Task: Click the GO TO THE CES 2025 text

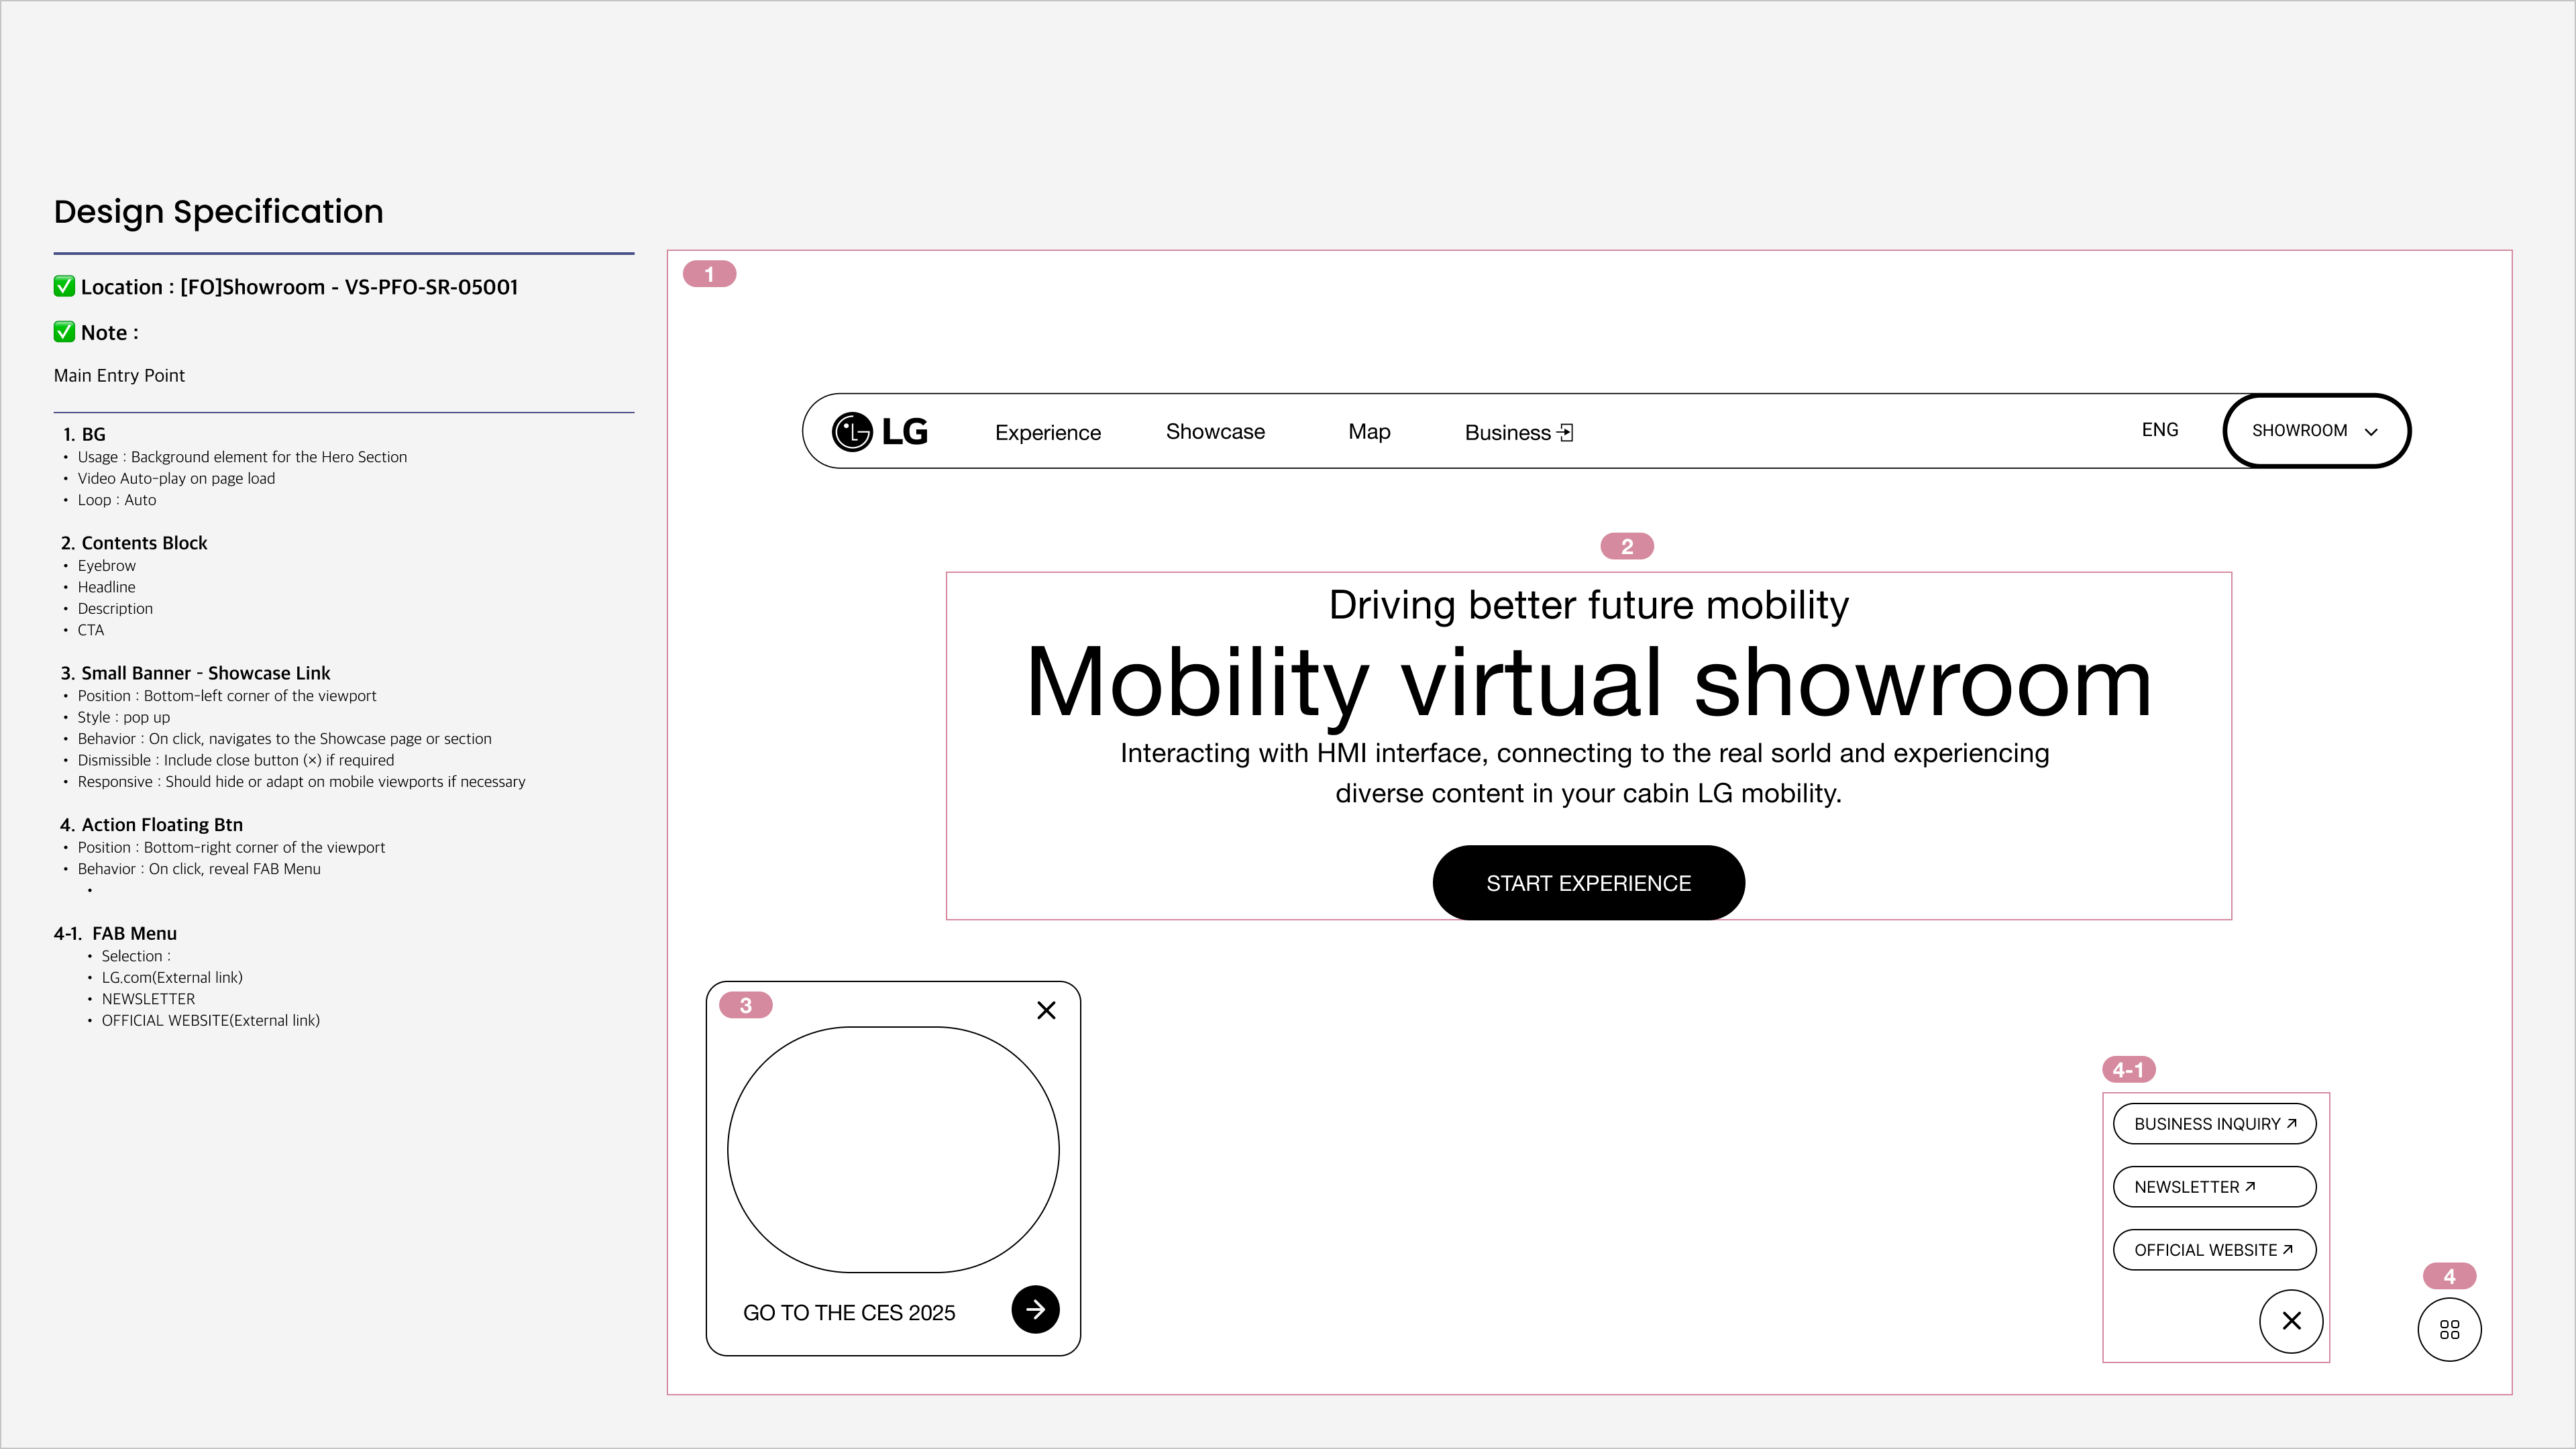Action: pyautogui.click(x=848, y=1312)
